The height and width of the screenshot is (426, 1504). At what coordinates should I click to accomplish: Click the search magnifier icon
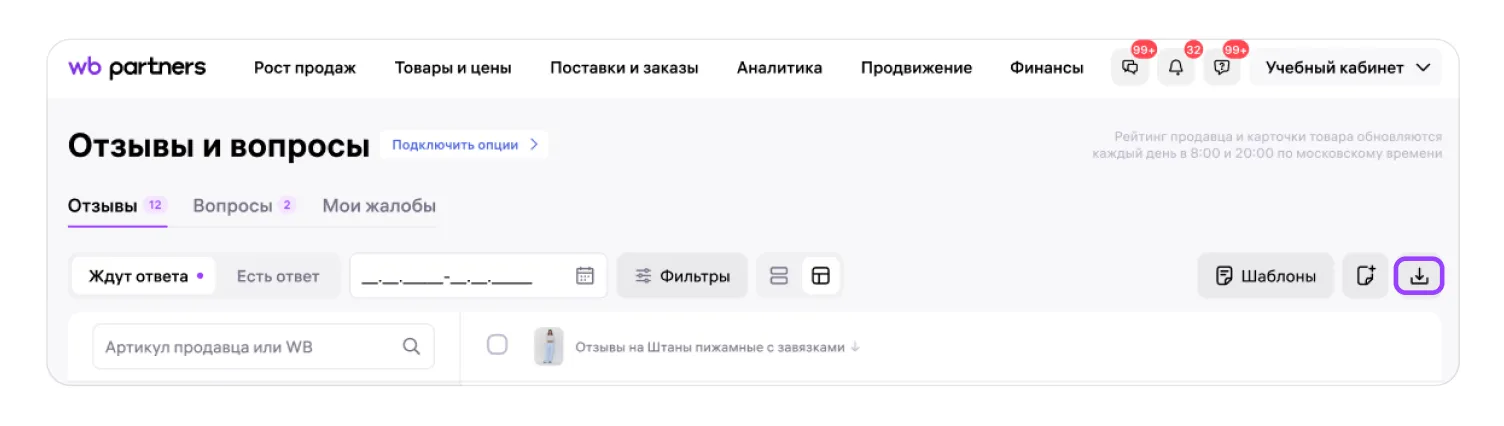click(411, 347)
